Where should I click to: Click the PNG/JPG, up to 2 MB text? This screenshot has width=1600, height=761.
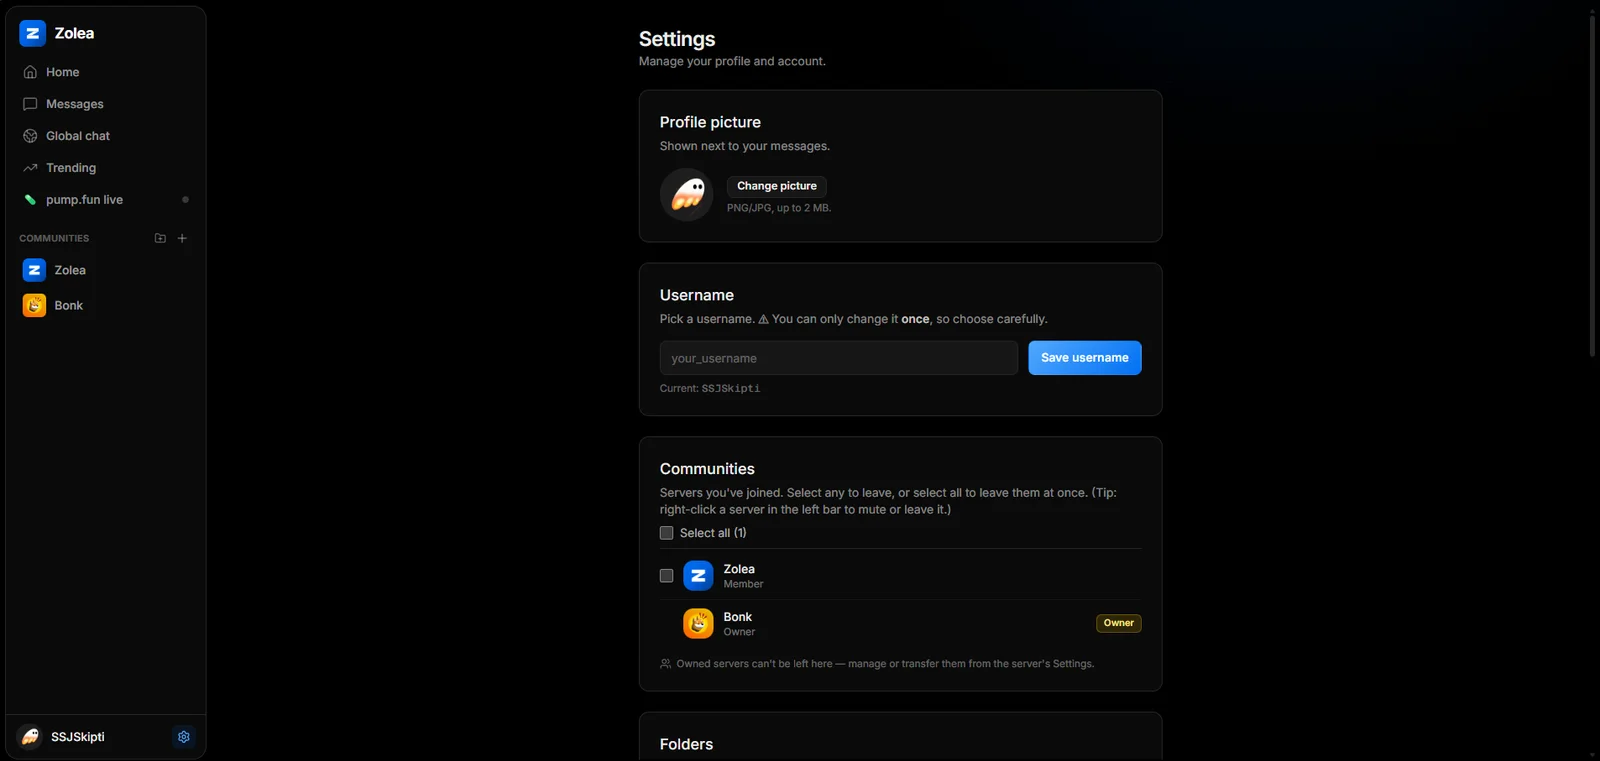[779, 208]
